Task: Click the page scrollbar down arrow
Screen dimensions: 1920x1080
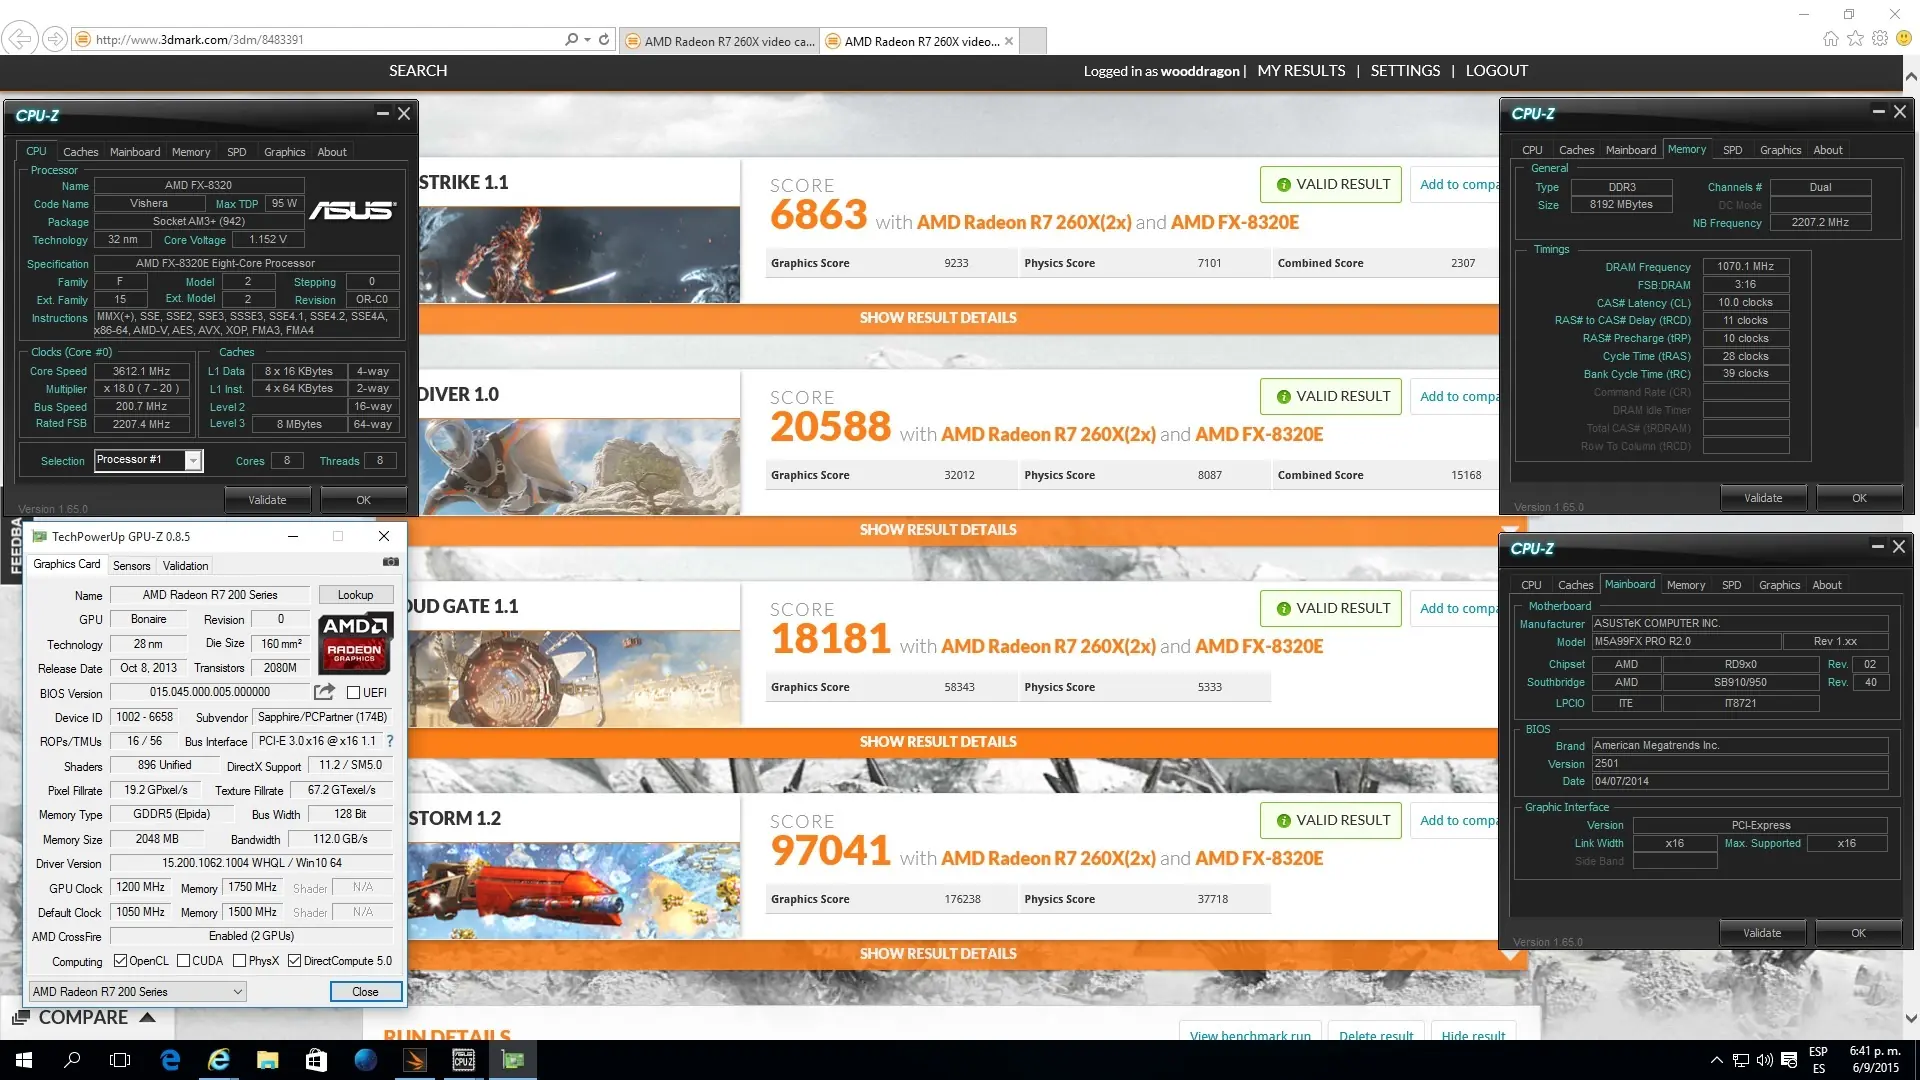Action: point(1911,1019)
